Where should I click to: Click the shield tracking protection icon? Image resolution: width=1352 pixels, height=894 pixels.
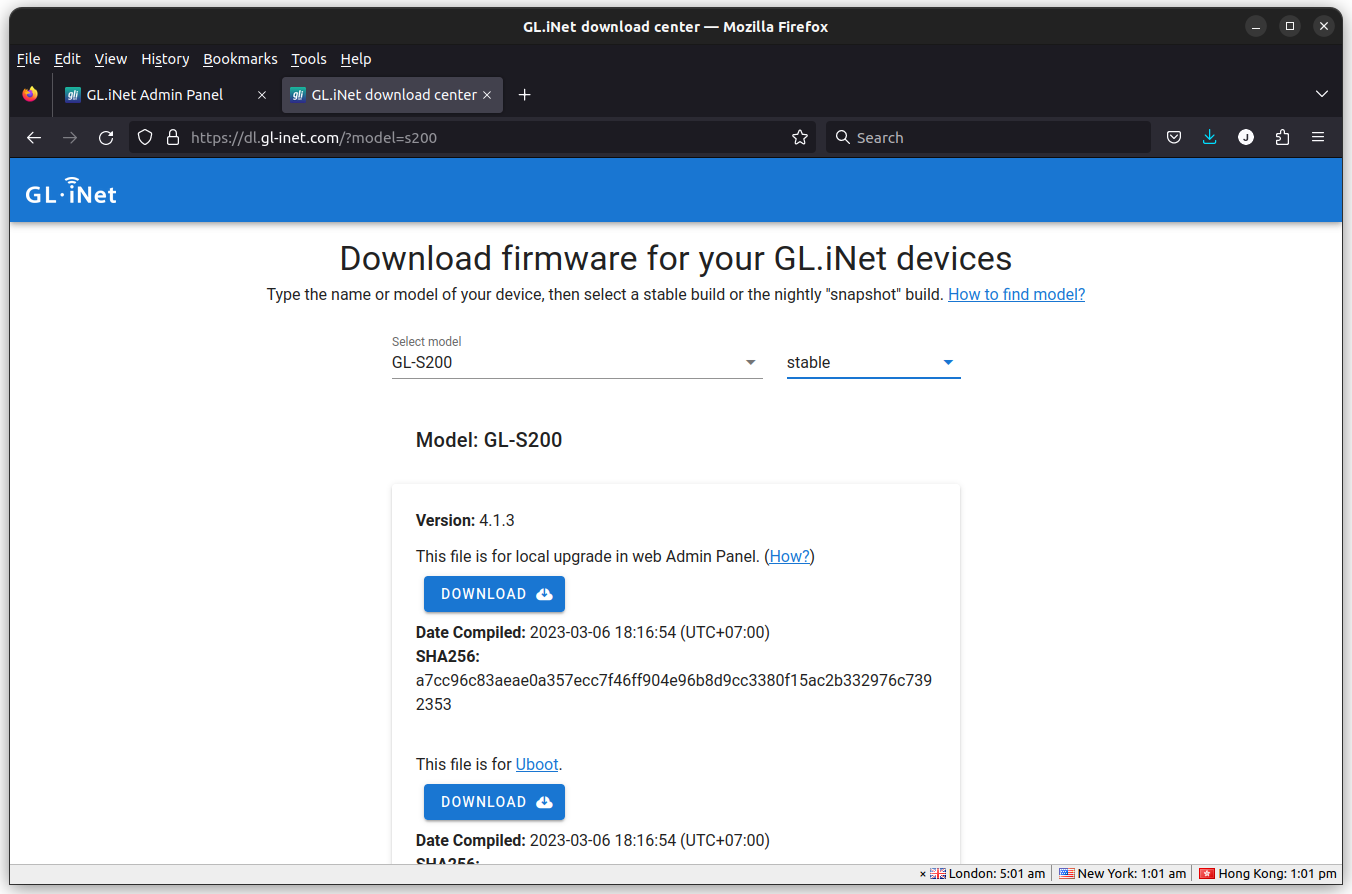[145, 138]
